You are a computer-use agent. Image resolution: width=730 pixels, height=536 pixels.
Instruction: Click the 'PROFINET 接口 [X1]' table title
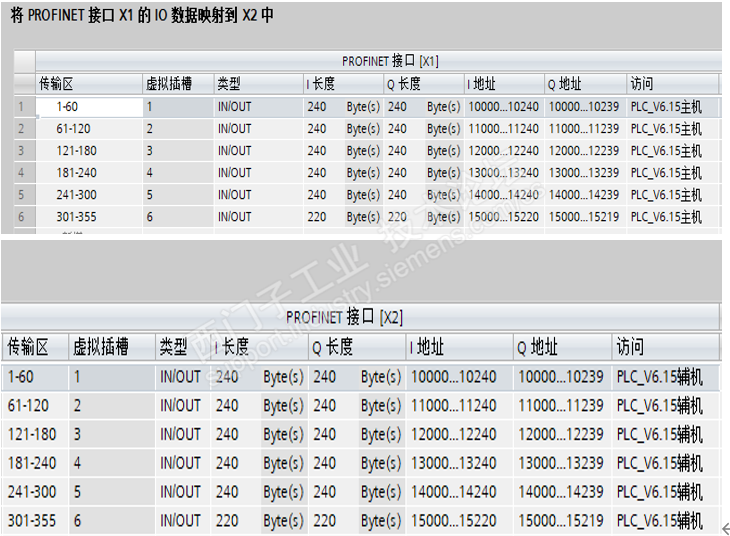pos(390,61)
